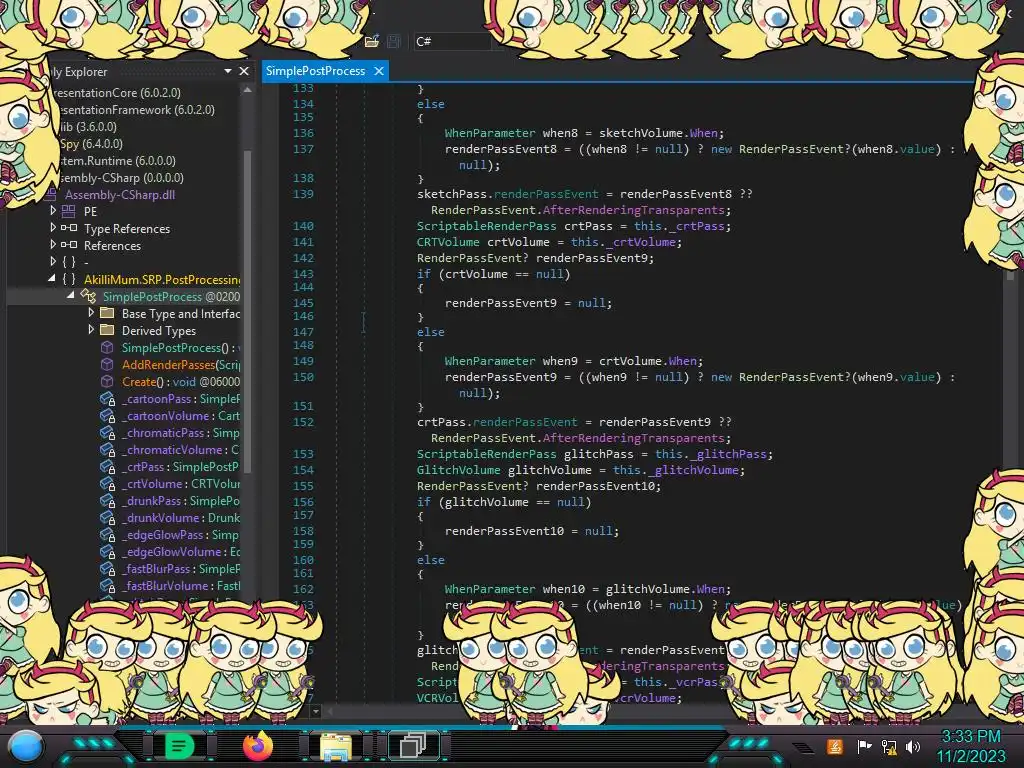Screen dimensions: 1024x768
Task: Close the Assembly Explorer panel
Action: 244,71
